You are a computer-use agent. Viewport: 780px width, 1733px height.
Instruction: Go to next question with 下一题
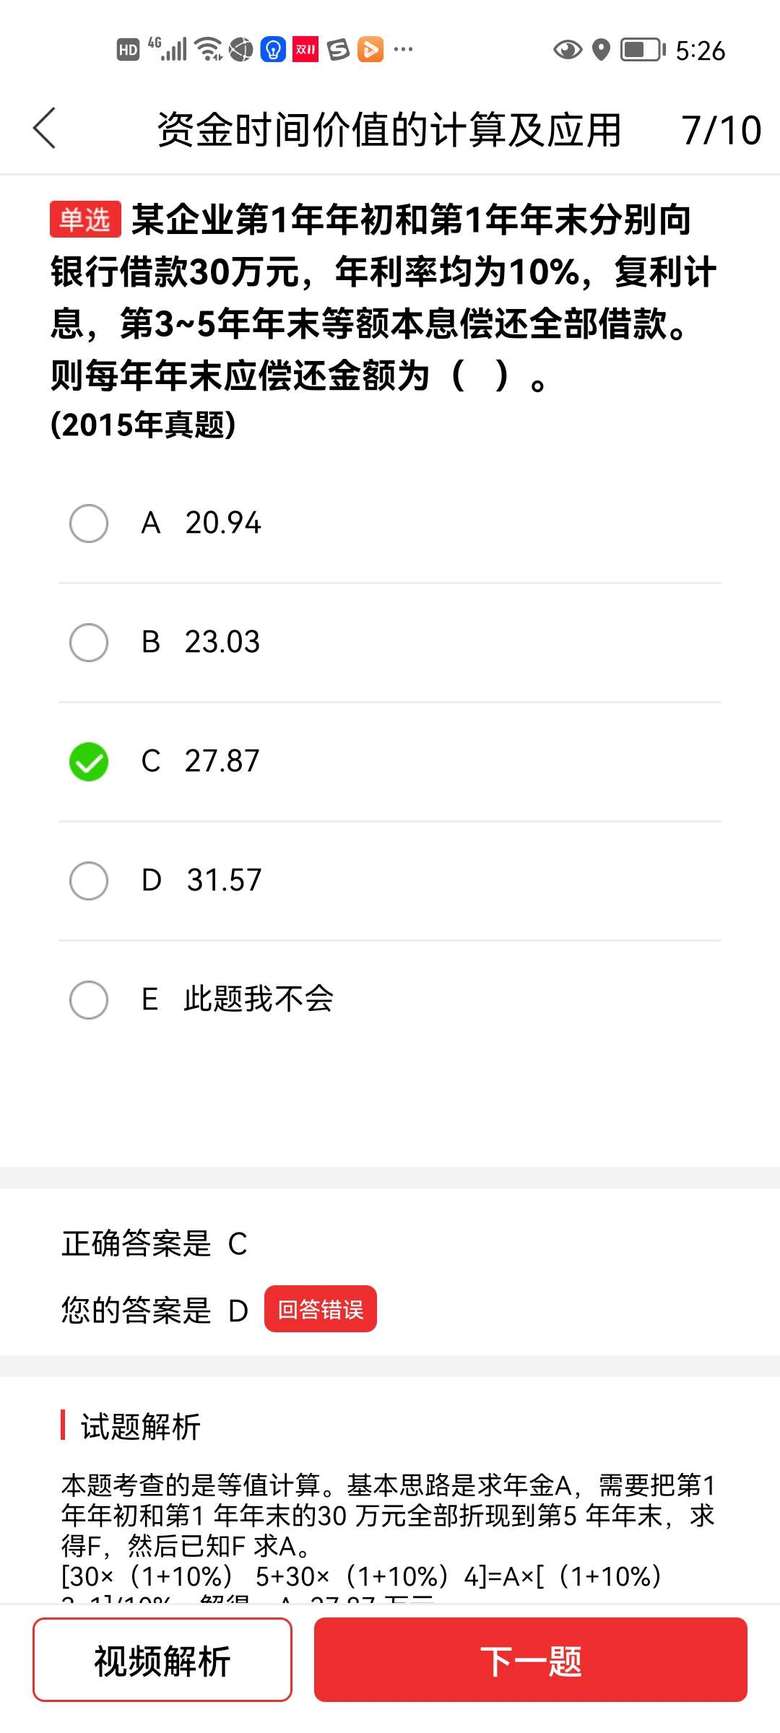click(530, 1661)
